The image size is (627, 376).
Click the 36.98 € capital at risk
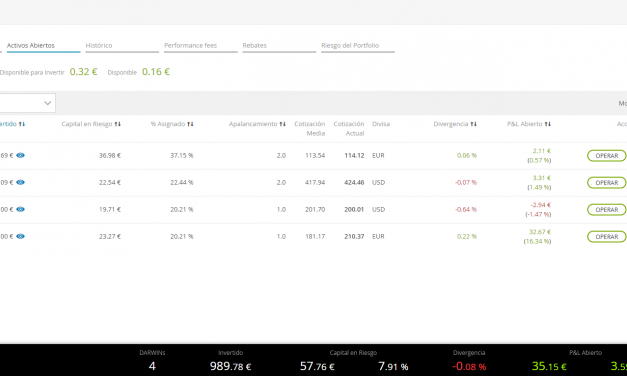110,156
